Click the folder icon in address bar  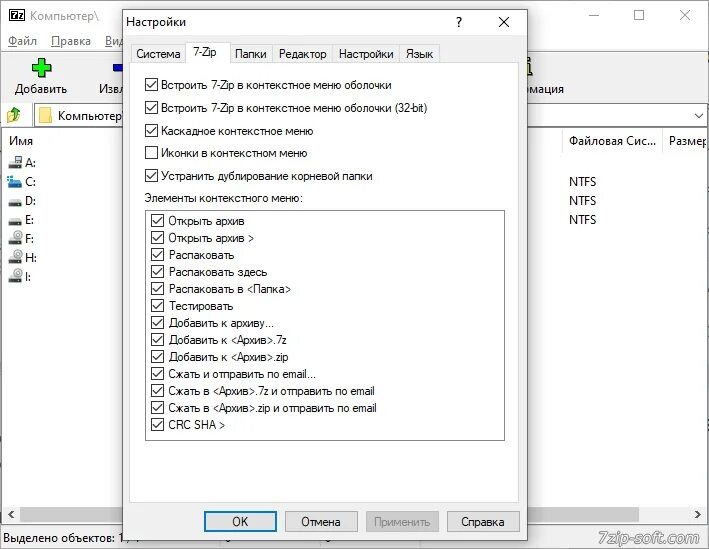[45, 115]
